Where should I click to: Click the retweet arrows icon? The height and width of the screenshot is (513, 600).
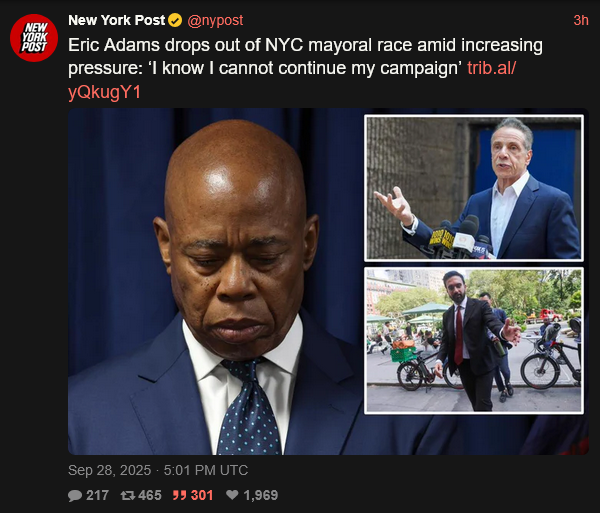click(127, 495)
